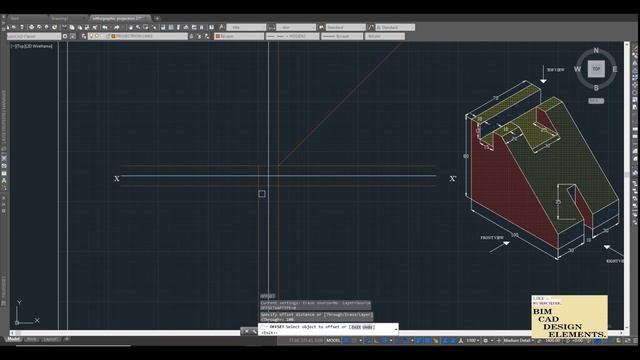The image size is (640, 360).
Task: Click the annotation scale icon in the status bar
Action: point(460,340)
